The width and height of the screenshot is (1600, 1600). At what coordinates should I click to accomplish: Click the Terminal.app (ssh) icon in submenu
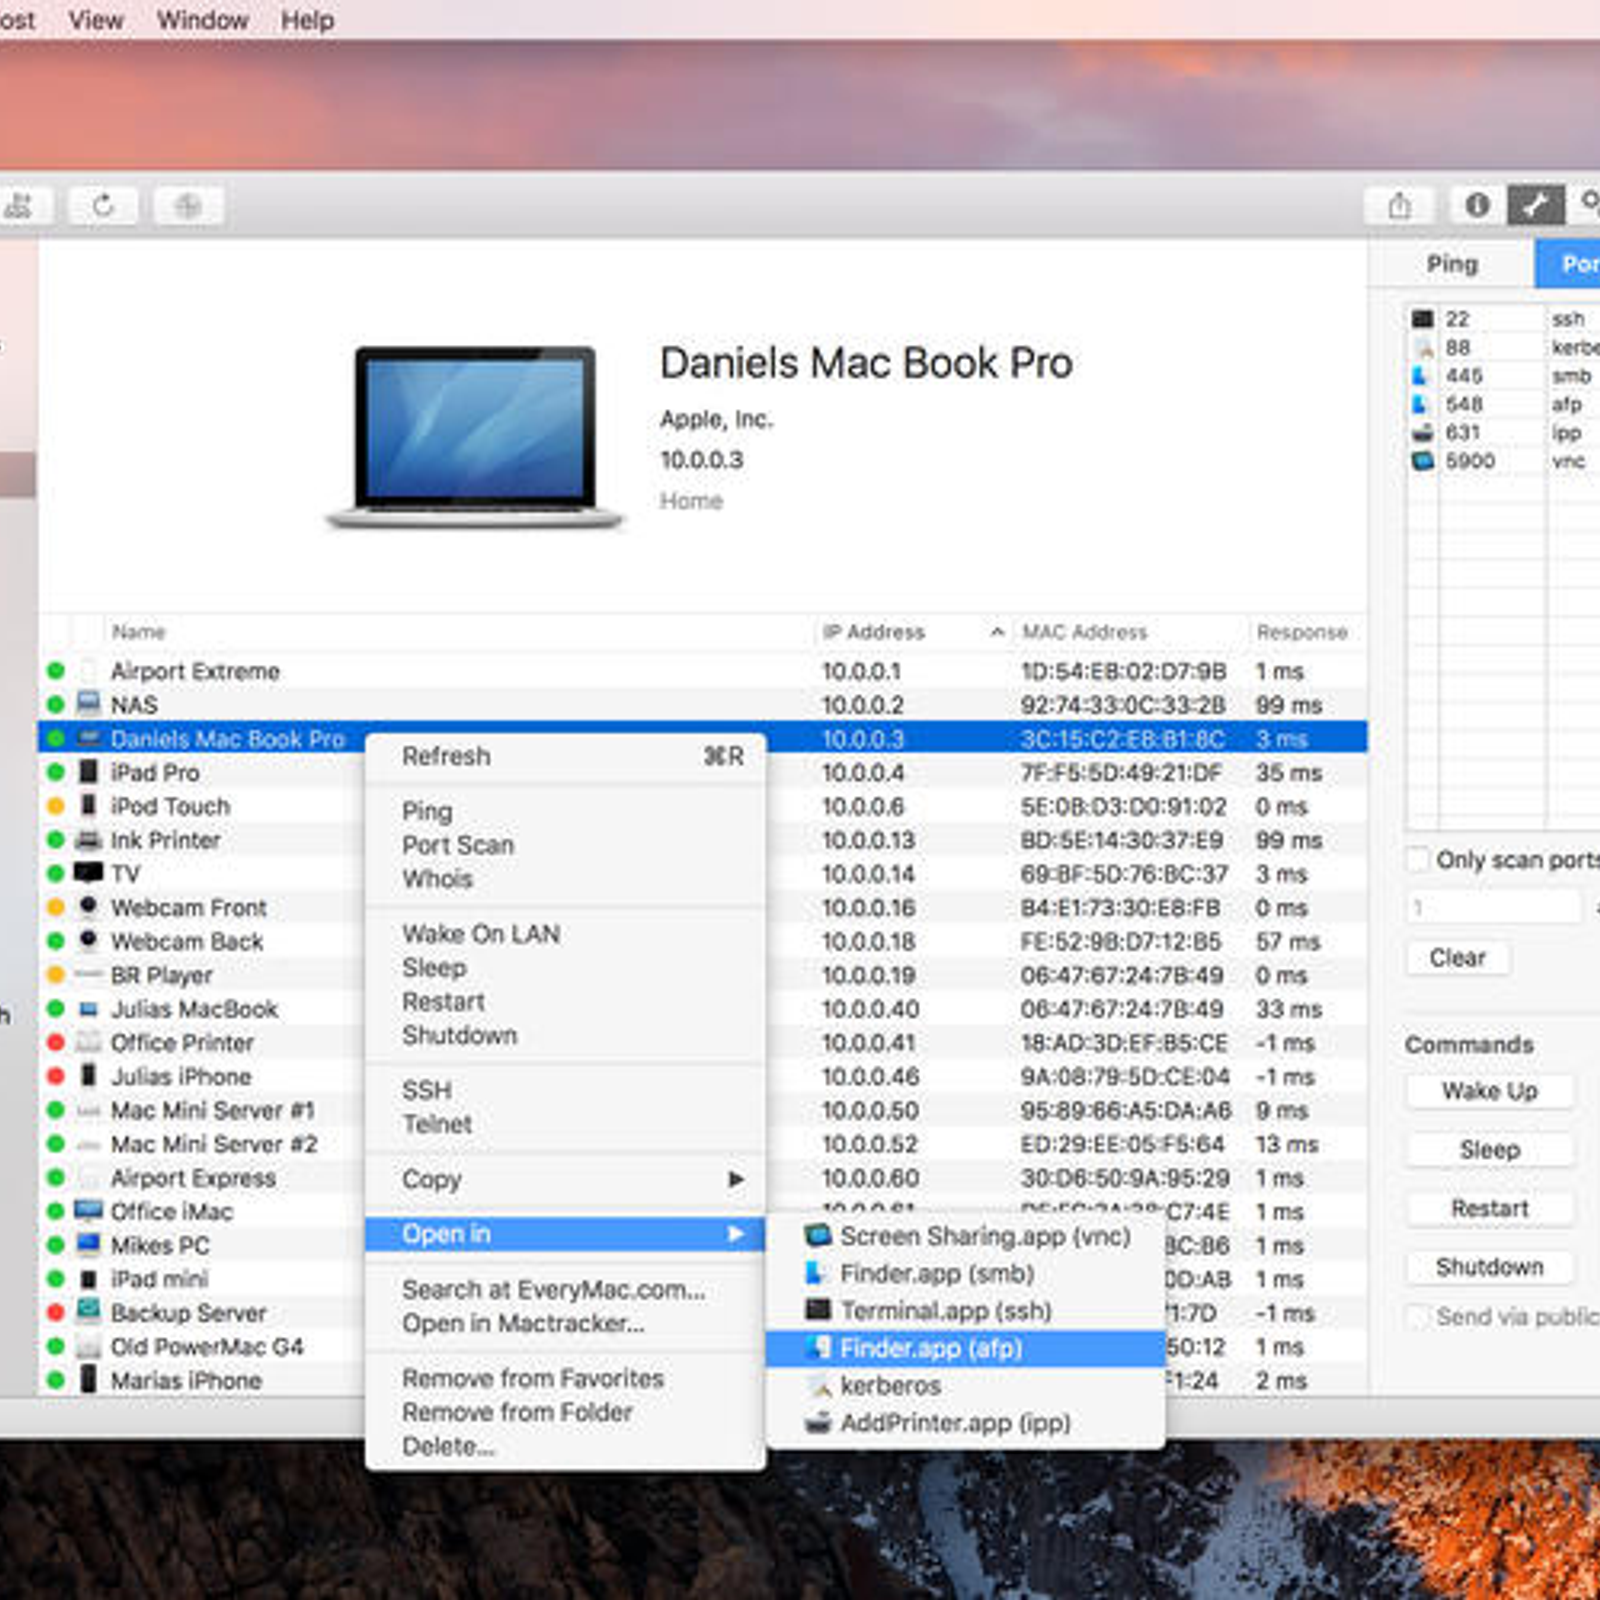[x=818, y=1309]
